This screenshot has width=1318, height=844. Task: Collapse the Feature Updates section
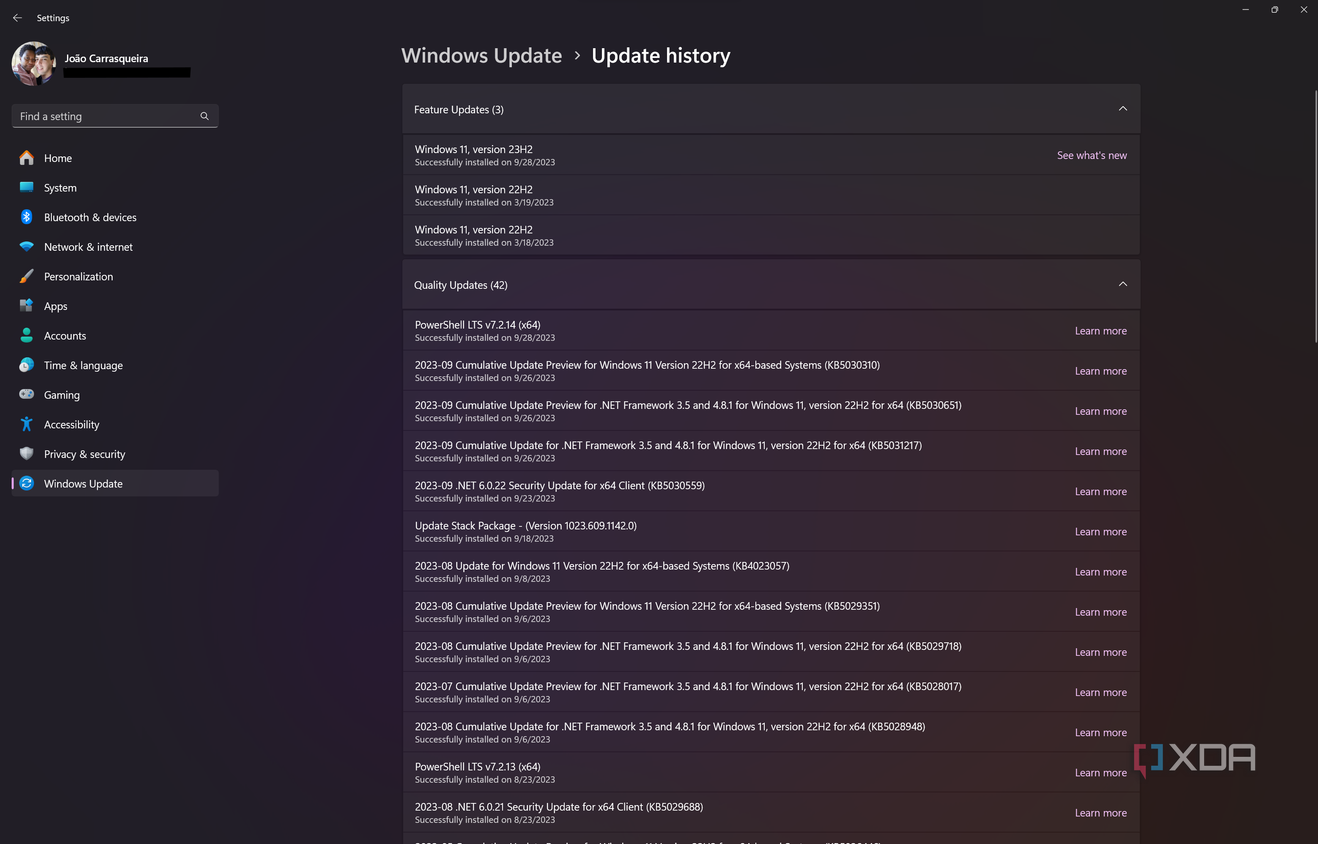(1122, 109)
